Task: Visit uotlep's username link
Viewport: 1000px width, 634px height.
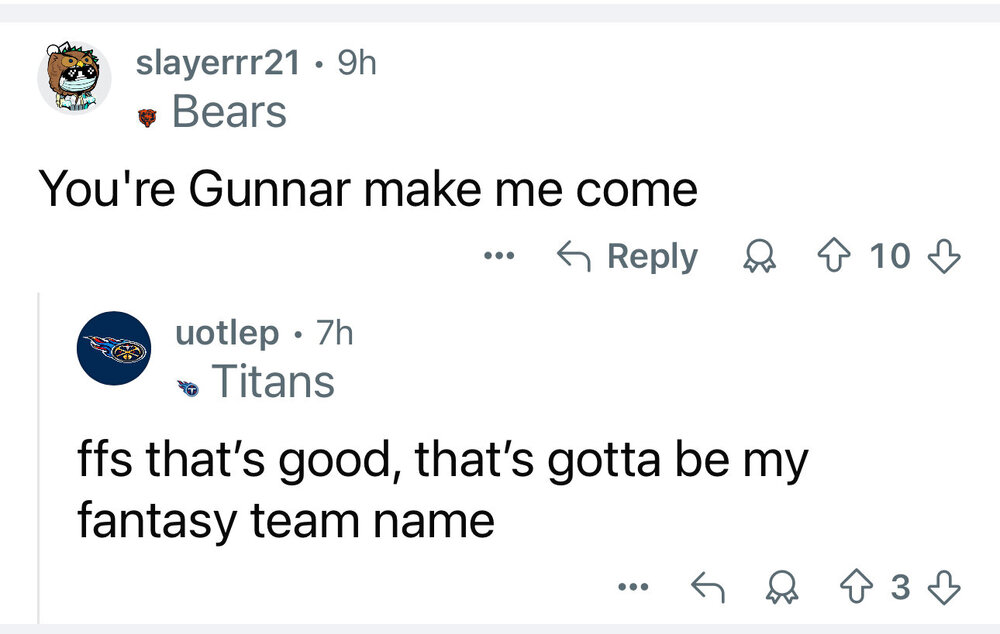Action: (x=227, y=333)
